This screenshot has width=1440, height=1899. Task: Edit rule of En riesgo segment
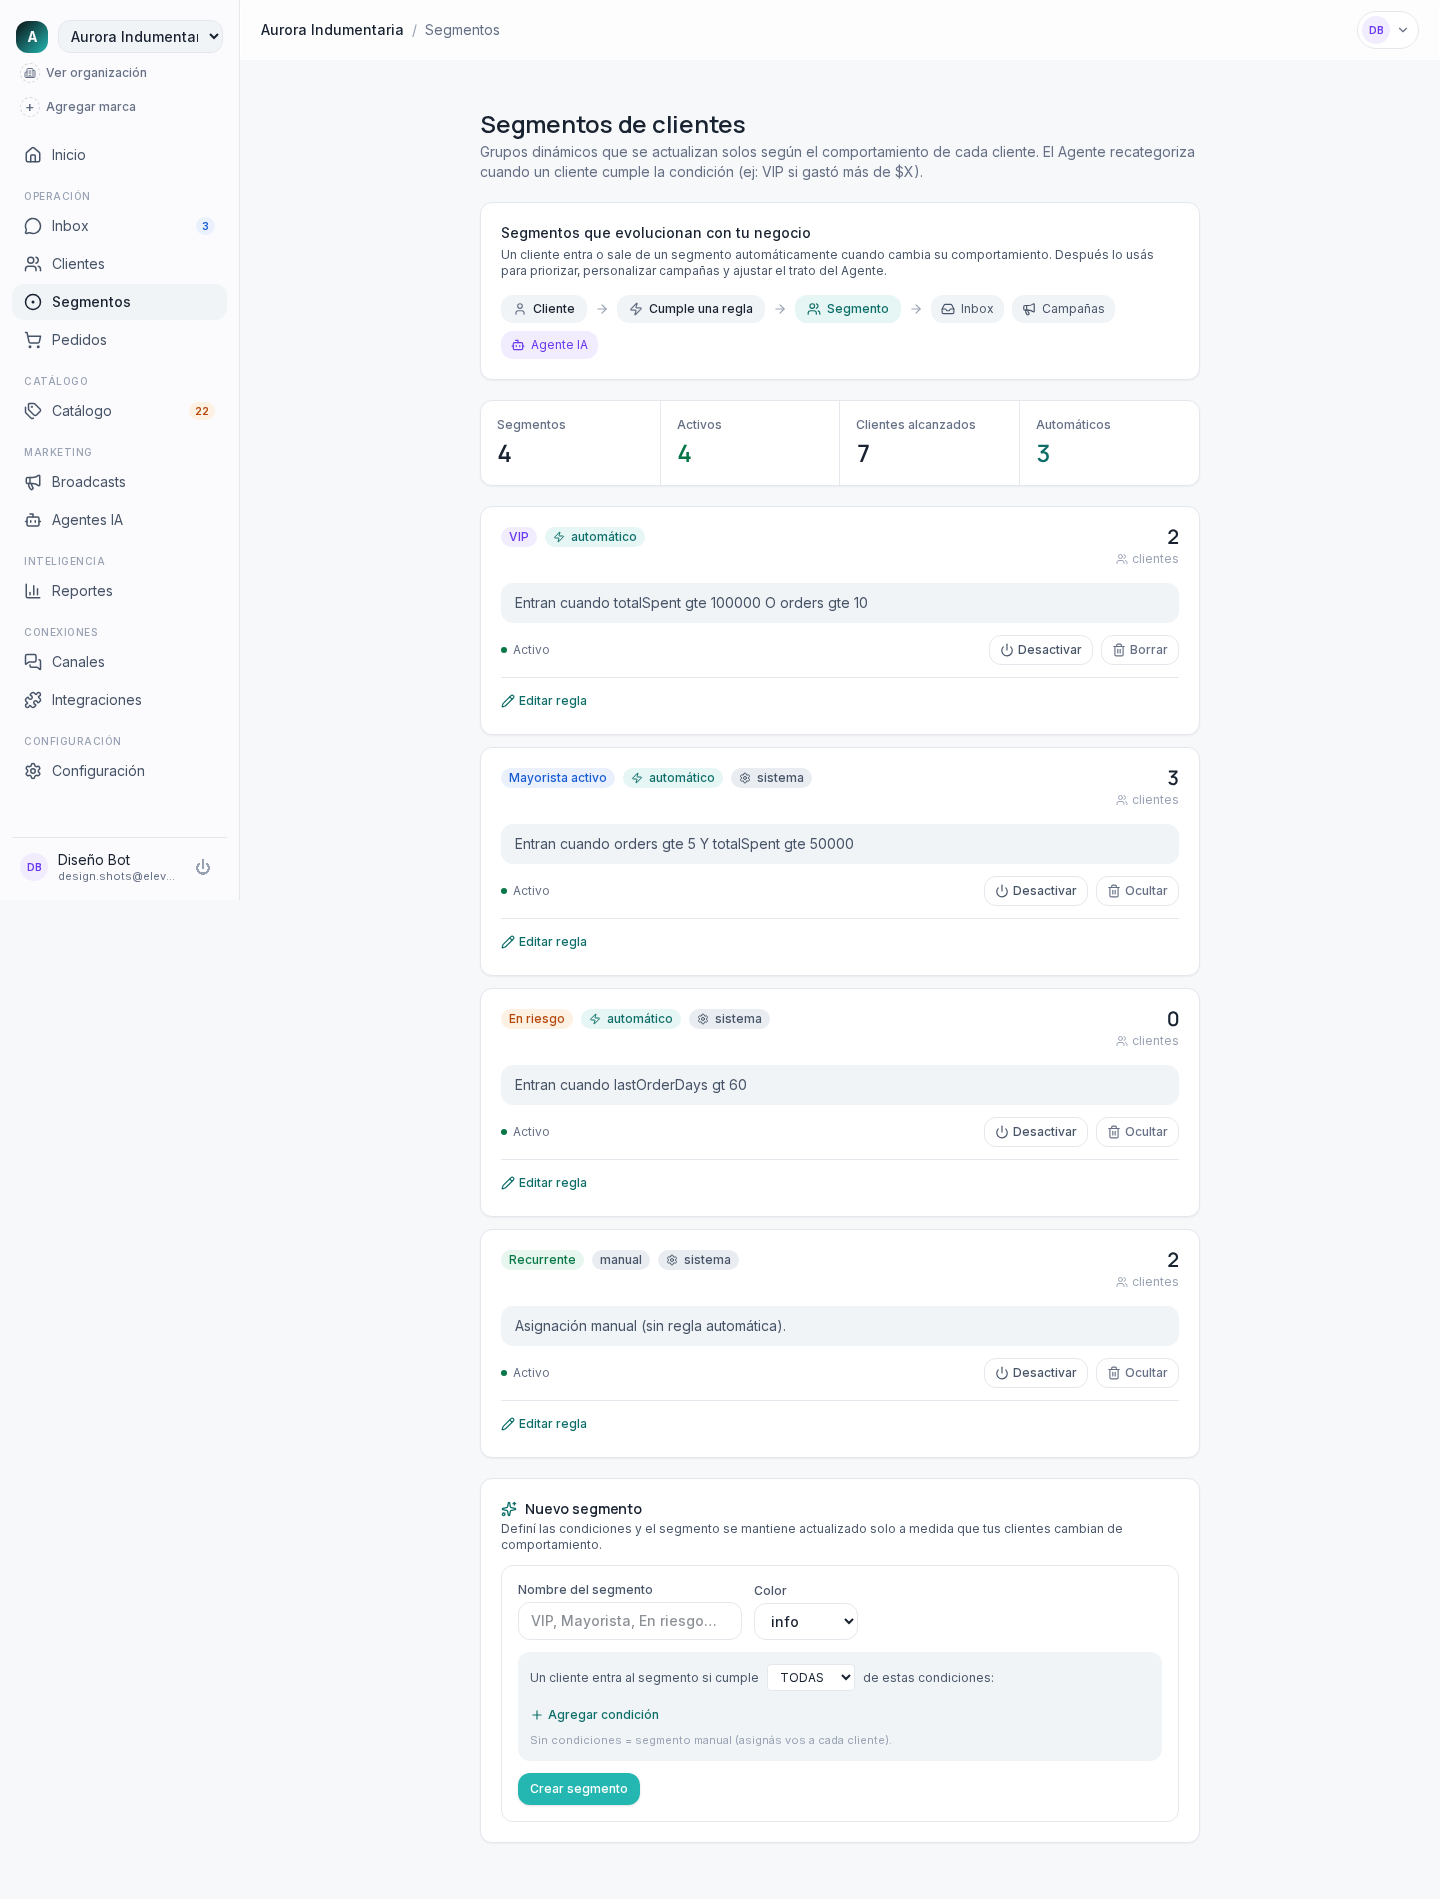click(544, 1183)
